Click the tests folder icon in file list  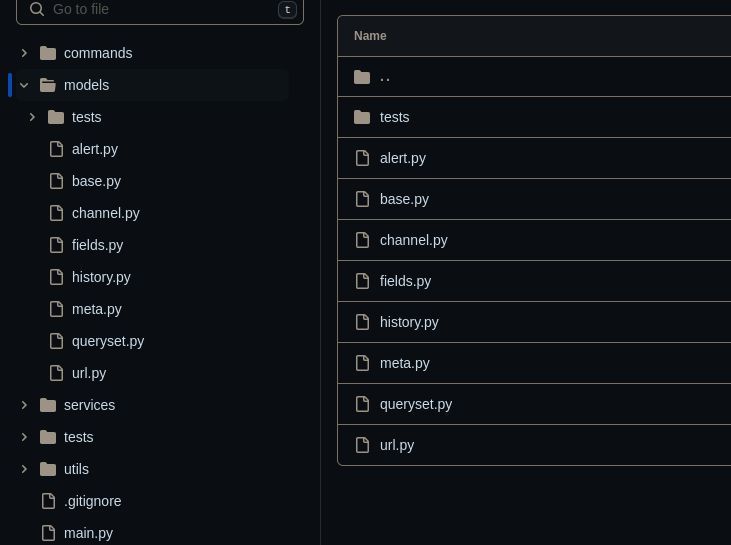point(362,117)
